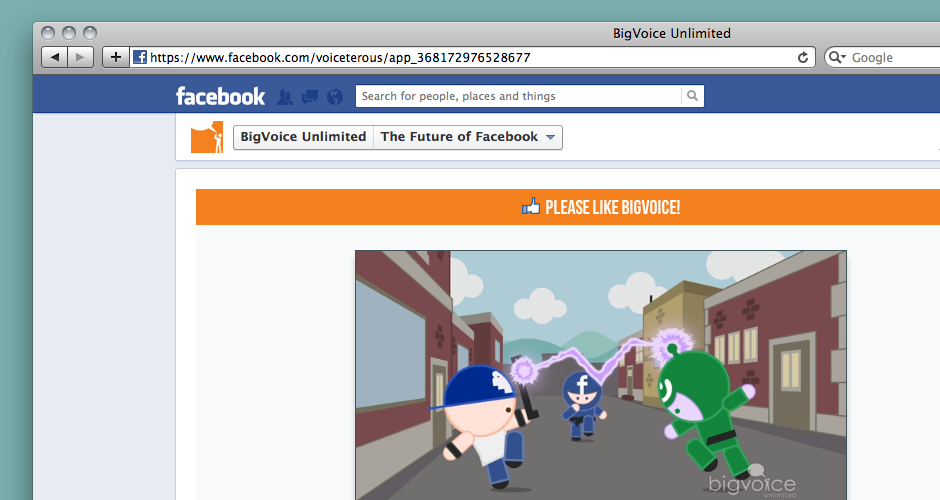Click Facebook search box for people, places

point(518,96)
